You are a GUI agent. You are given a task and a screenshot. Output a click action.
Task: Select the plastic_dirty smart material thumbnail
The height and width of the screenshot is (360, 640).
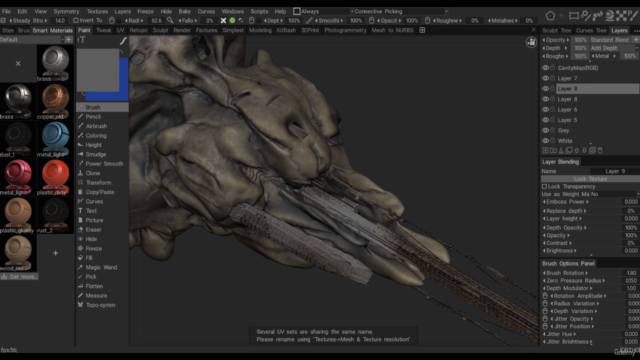click(56, 177)
